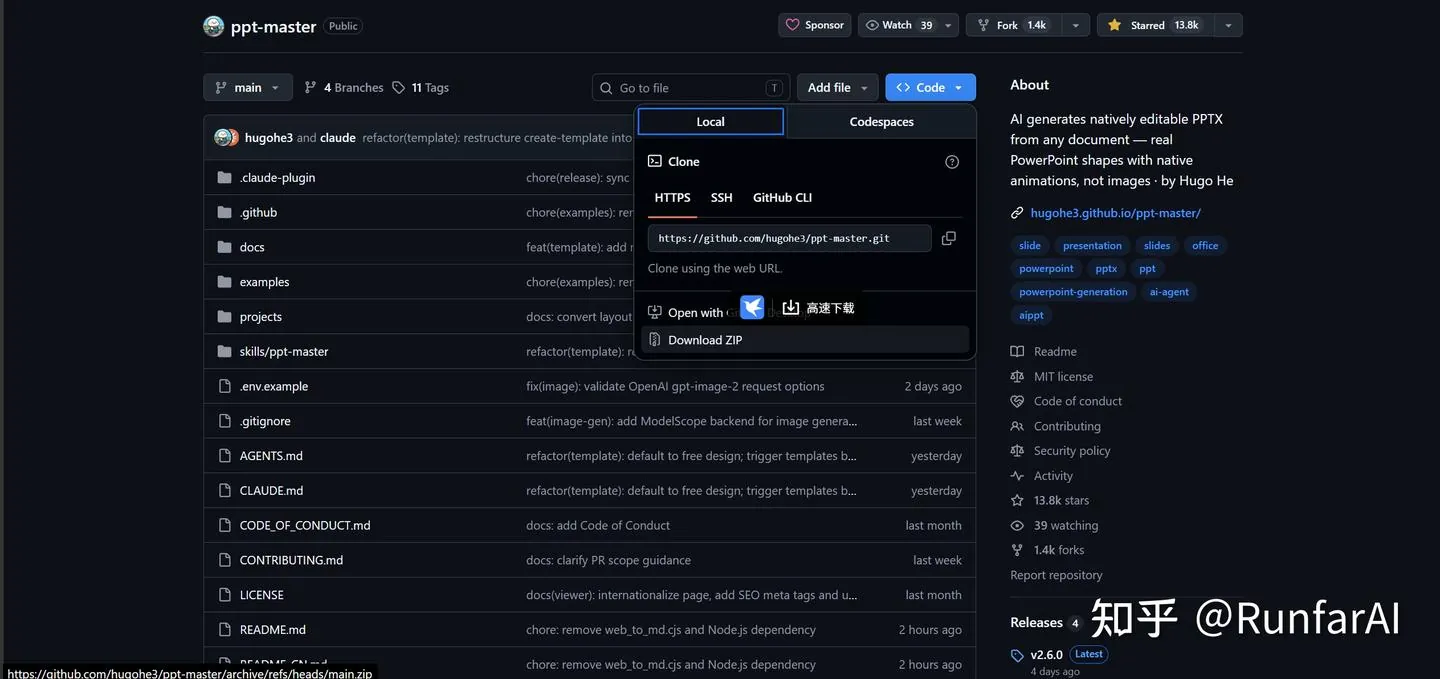Click the Clone terminal icon

tap(655, 161)
